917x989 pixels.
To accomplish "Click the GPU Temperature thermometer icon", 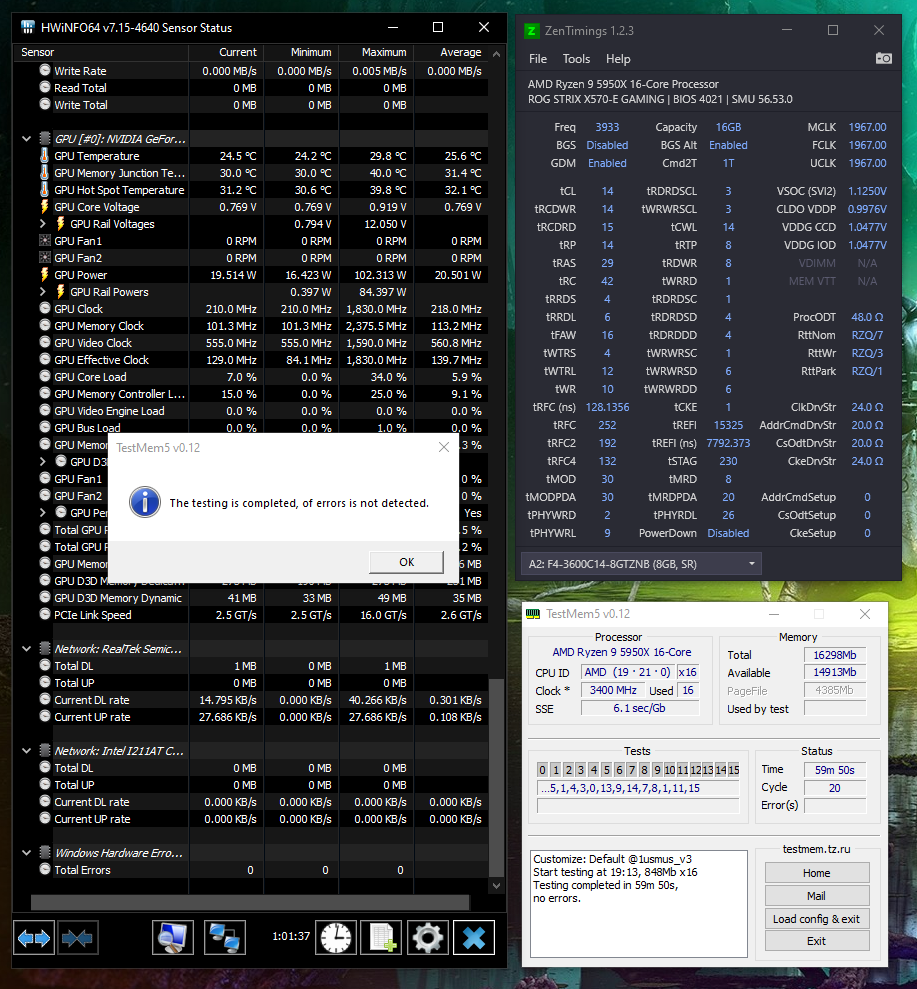I will [44, 155].
